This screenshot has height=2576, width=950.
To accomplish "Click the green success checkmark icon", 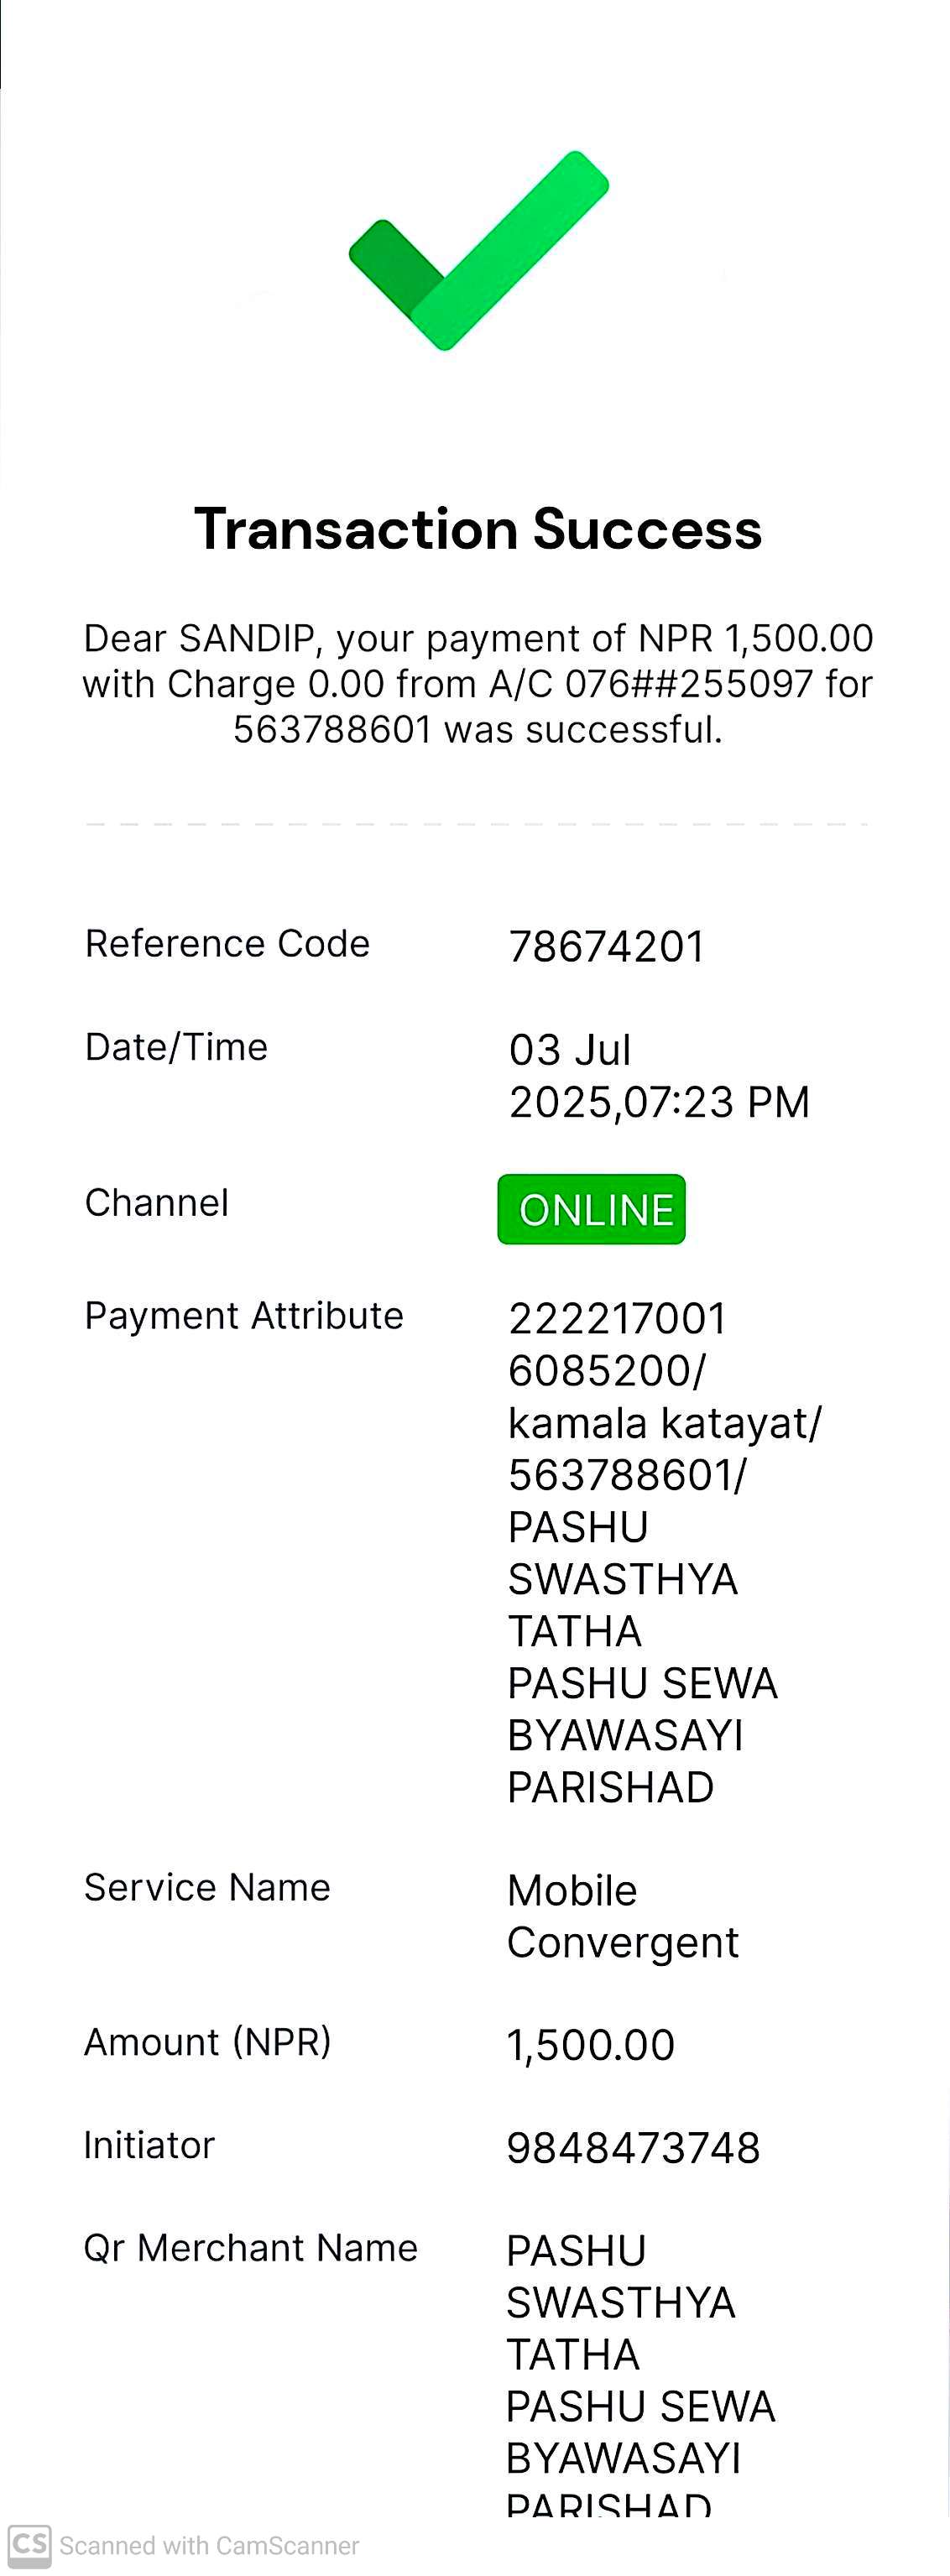I will [x=478, y=250].
